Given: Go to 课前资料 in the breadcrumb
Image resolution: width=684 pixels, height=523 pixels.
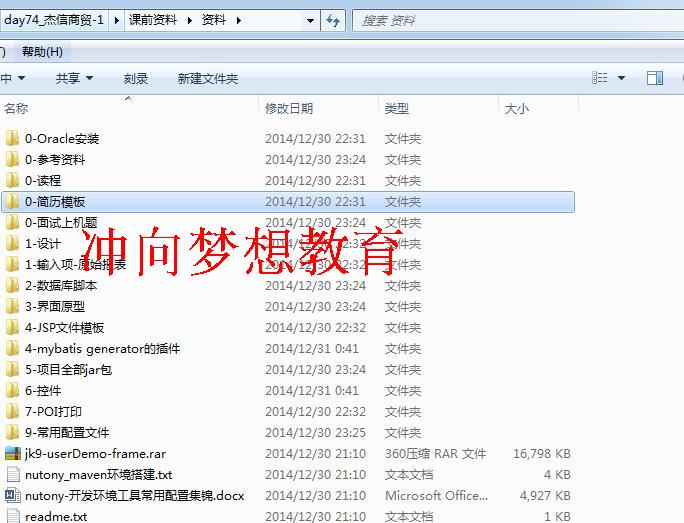Looking at the screenshot, I should pyautogui.click(x=153, y=20).
